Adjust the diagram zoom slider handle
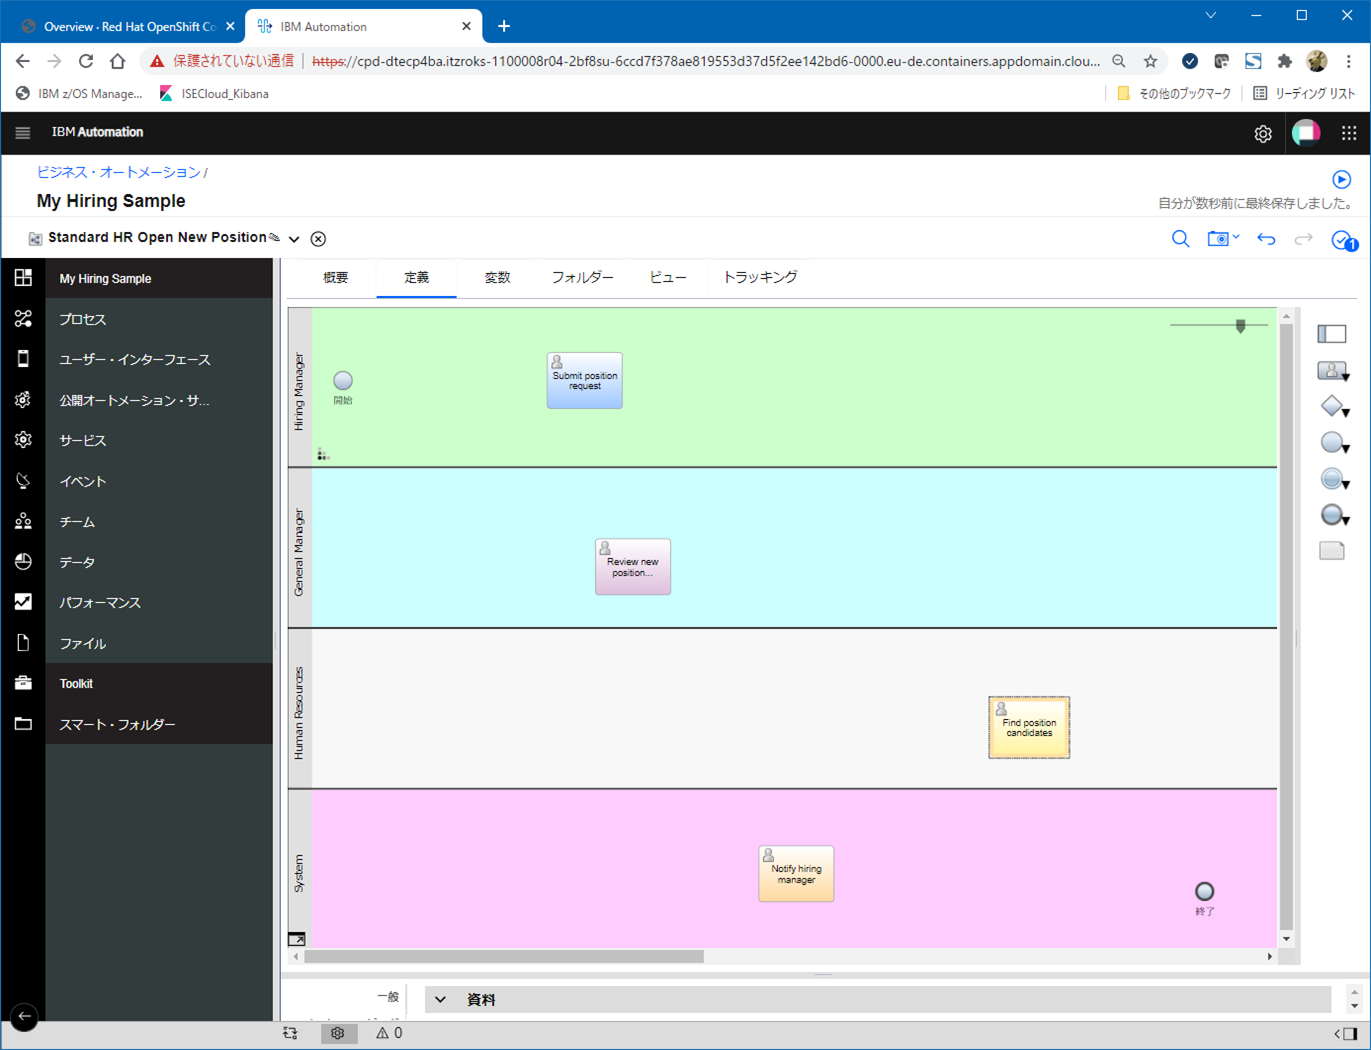Viewport: 1371px width, 1050px height. [1240, 326]
